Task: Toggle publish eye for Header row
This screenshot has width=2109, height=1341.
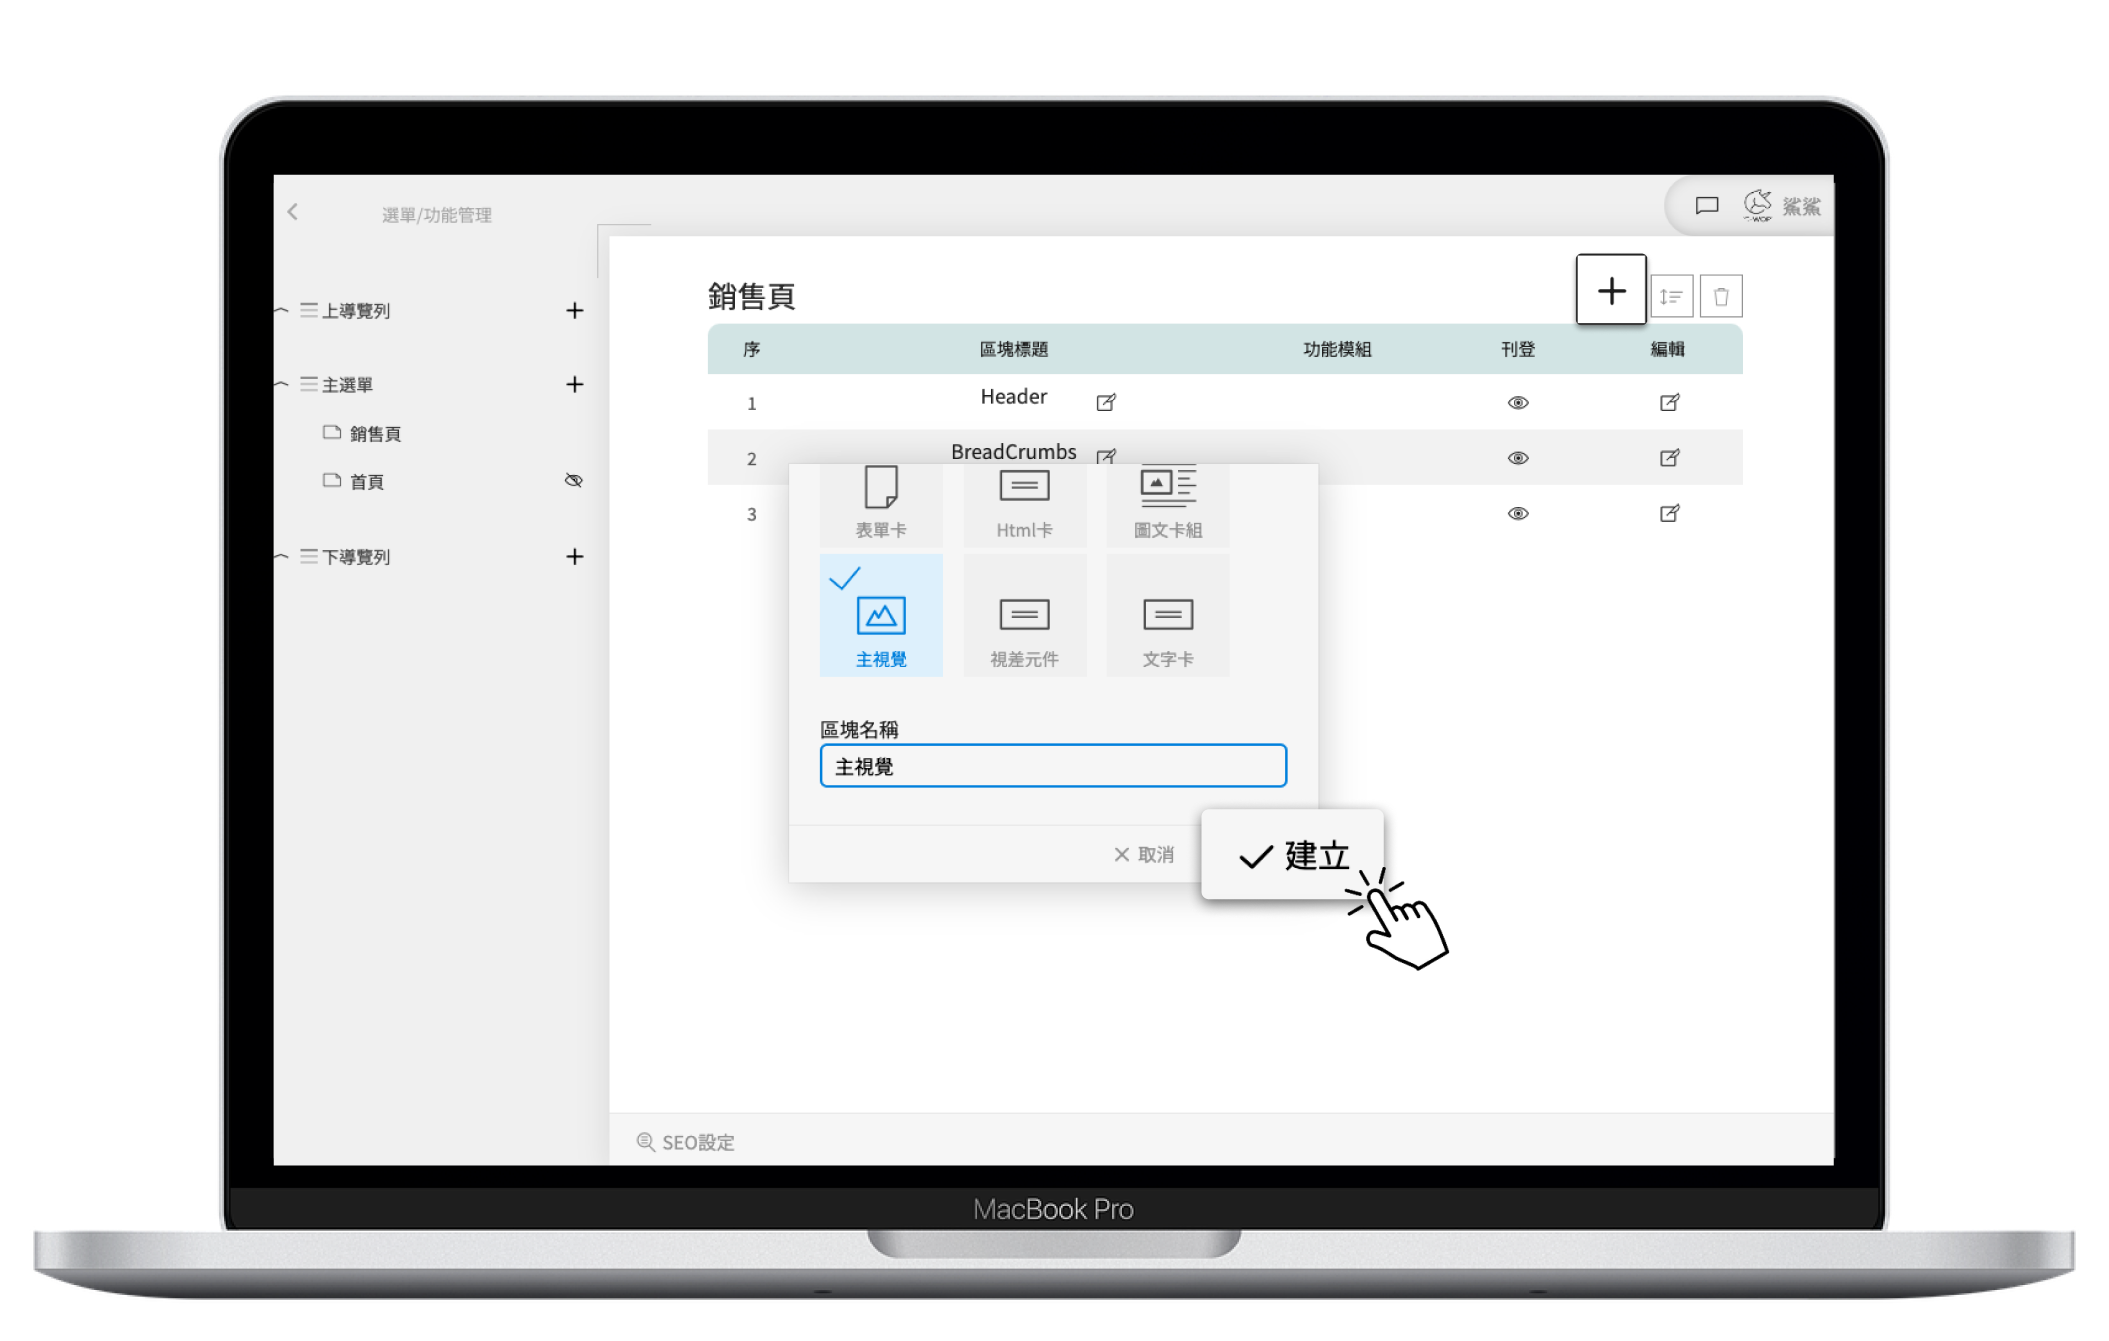Action: pyautogui.click(x=1517, y=402)
